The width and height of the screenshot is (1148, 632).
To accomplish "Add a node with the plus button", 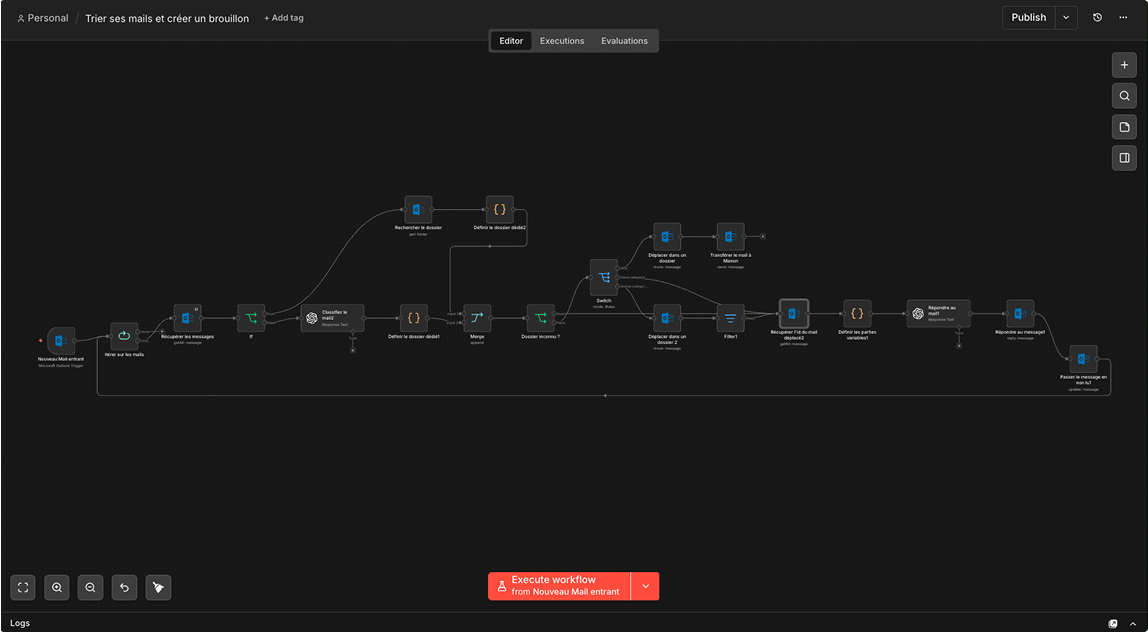I will click(1125, 65).
